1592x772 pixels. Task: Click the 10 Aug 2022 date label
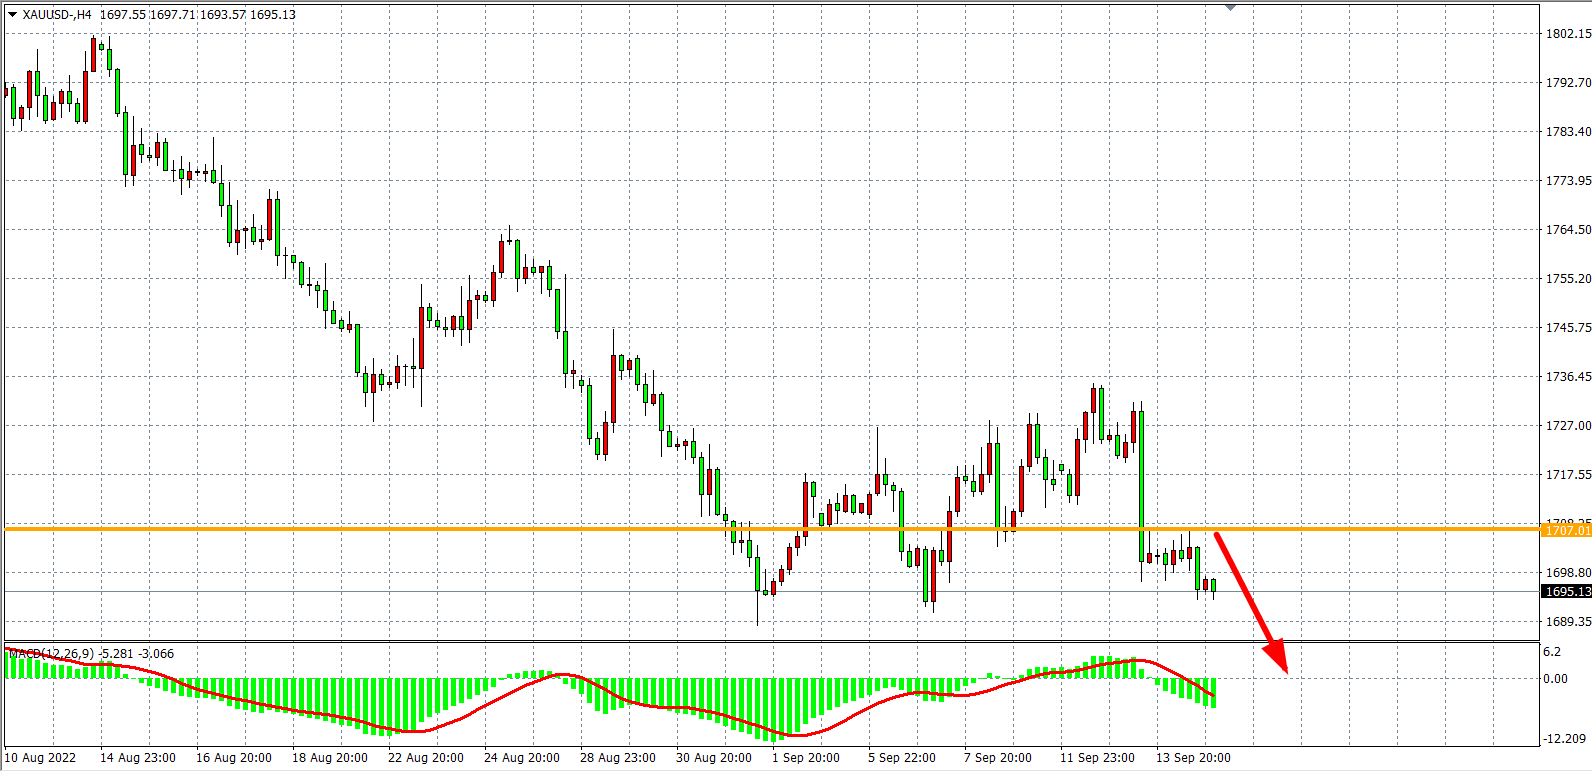[x=41, y=758]
